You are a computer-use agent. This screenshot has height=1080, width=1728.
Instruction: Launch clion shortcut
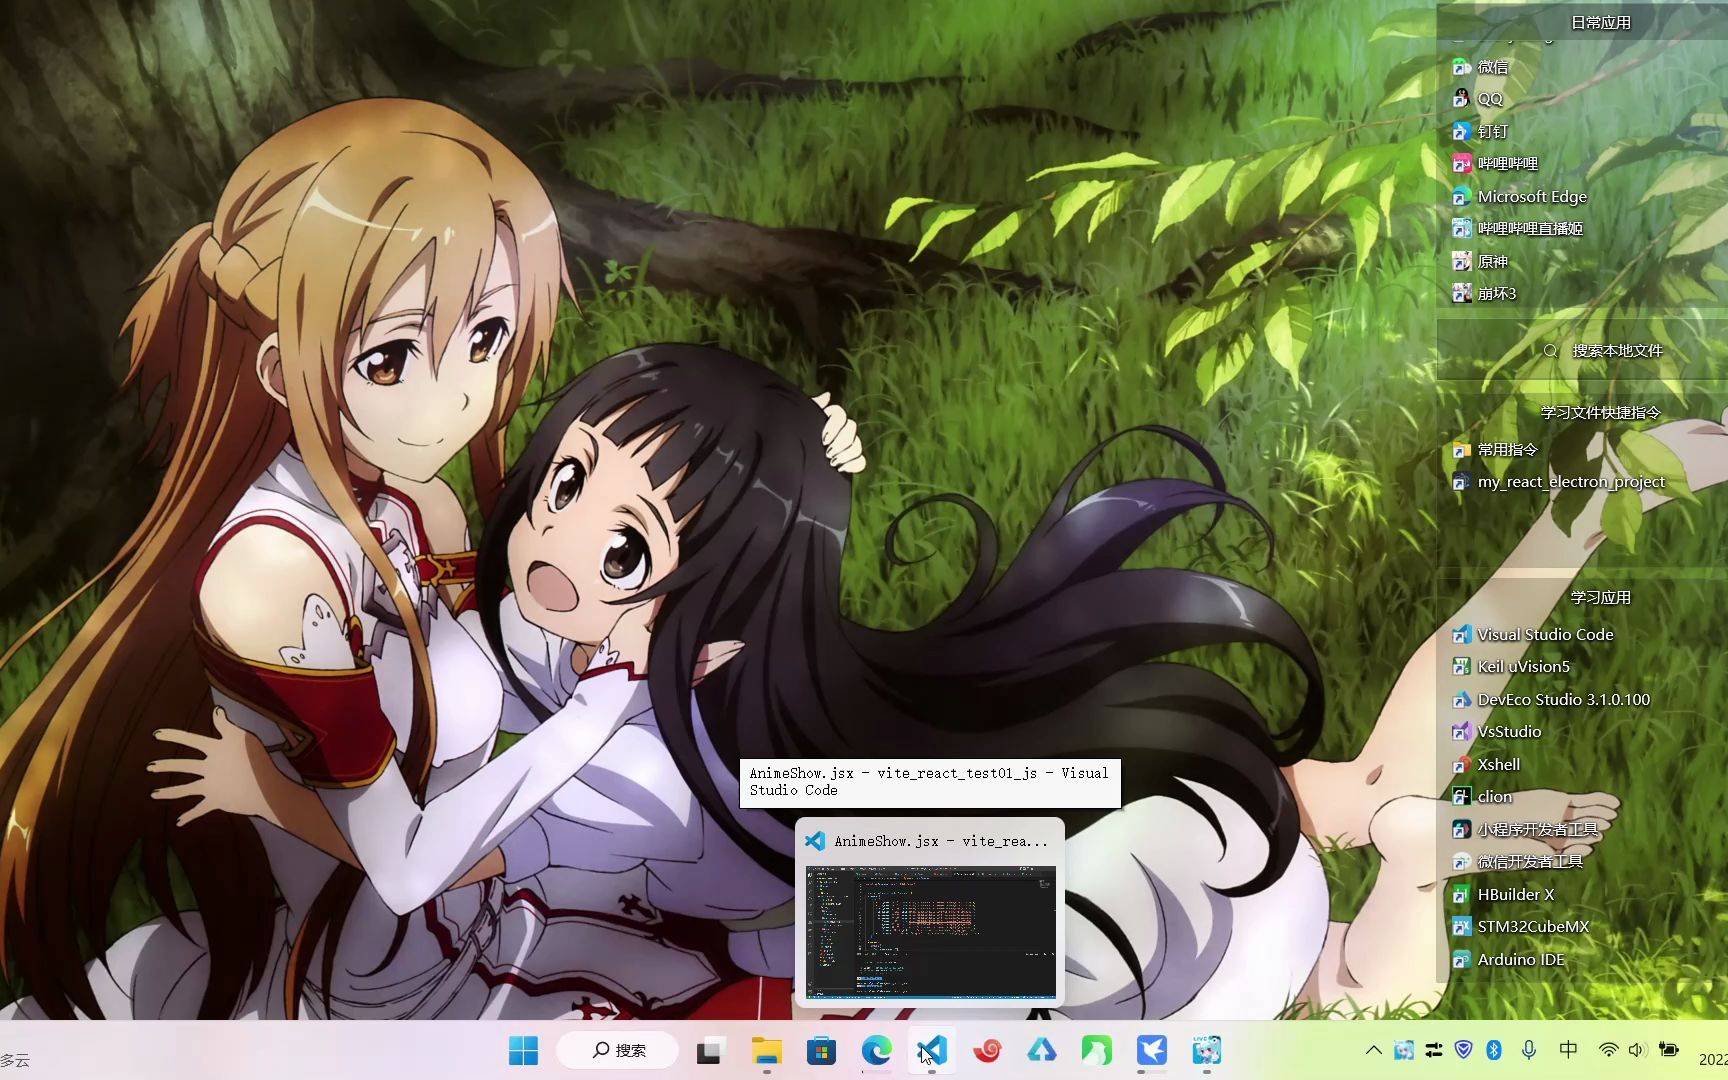pyautogui.click(x=1482, y=797)
